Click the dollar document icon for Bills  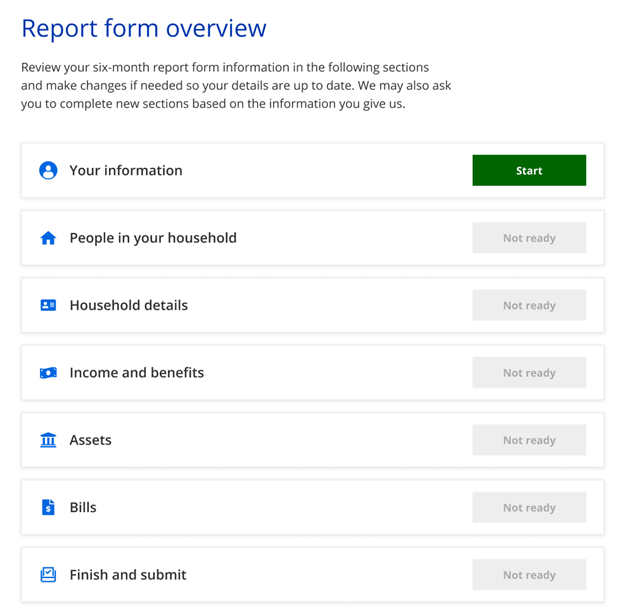click(x=48, y=507)
